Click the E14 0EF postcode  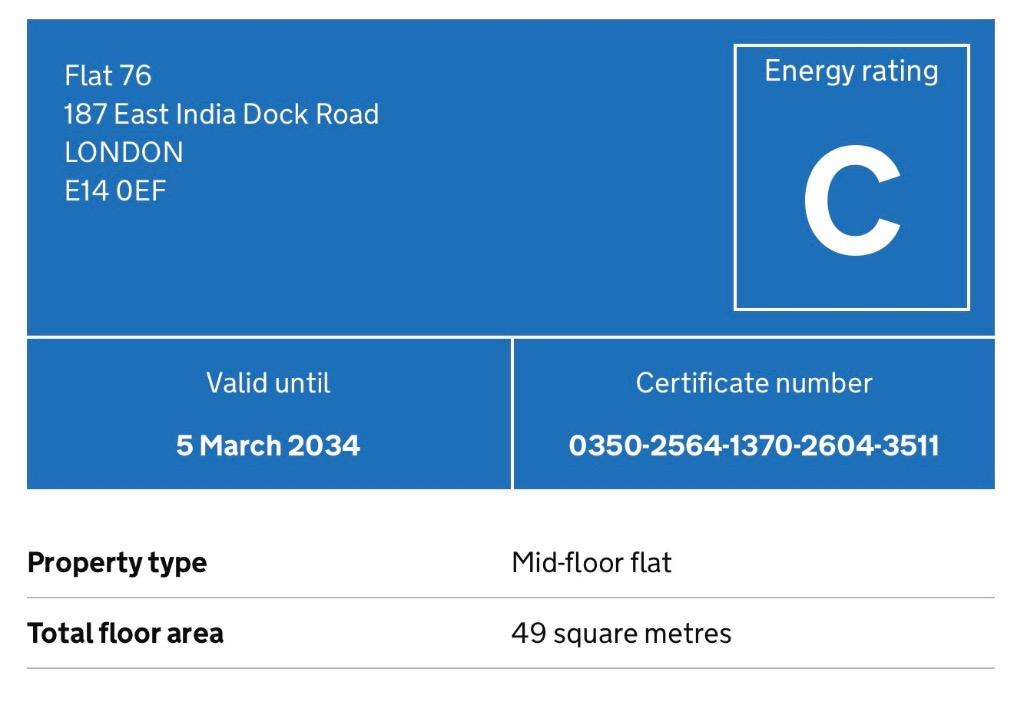tap(115, 191)
